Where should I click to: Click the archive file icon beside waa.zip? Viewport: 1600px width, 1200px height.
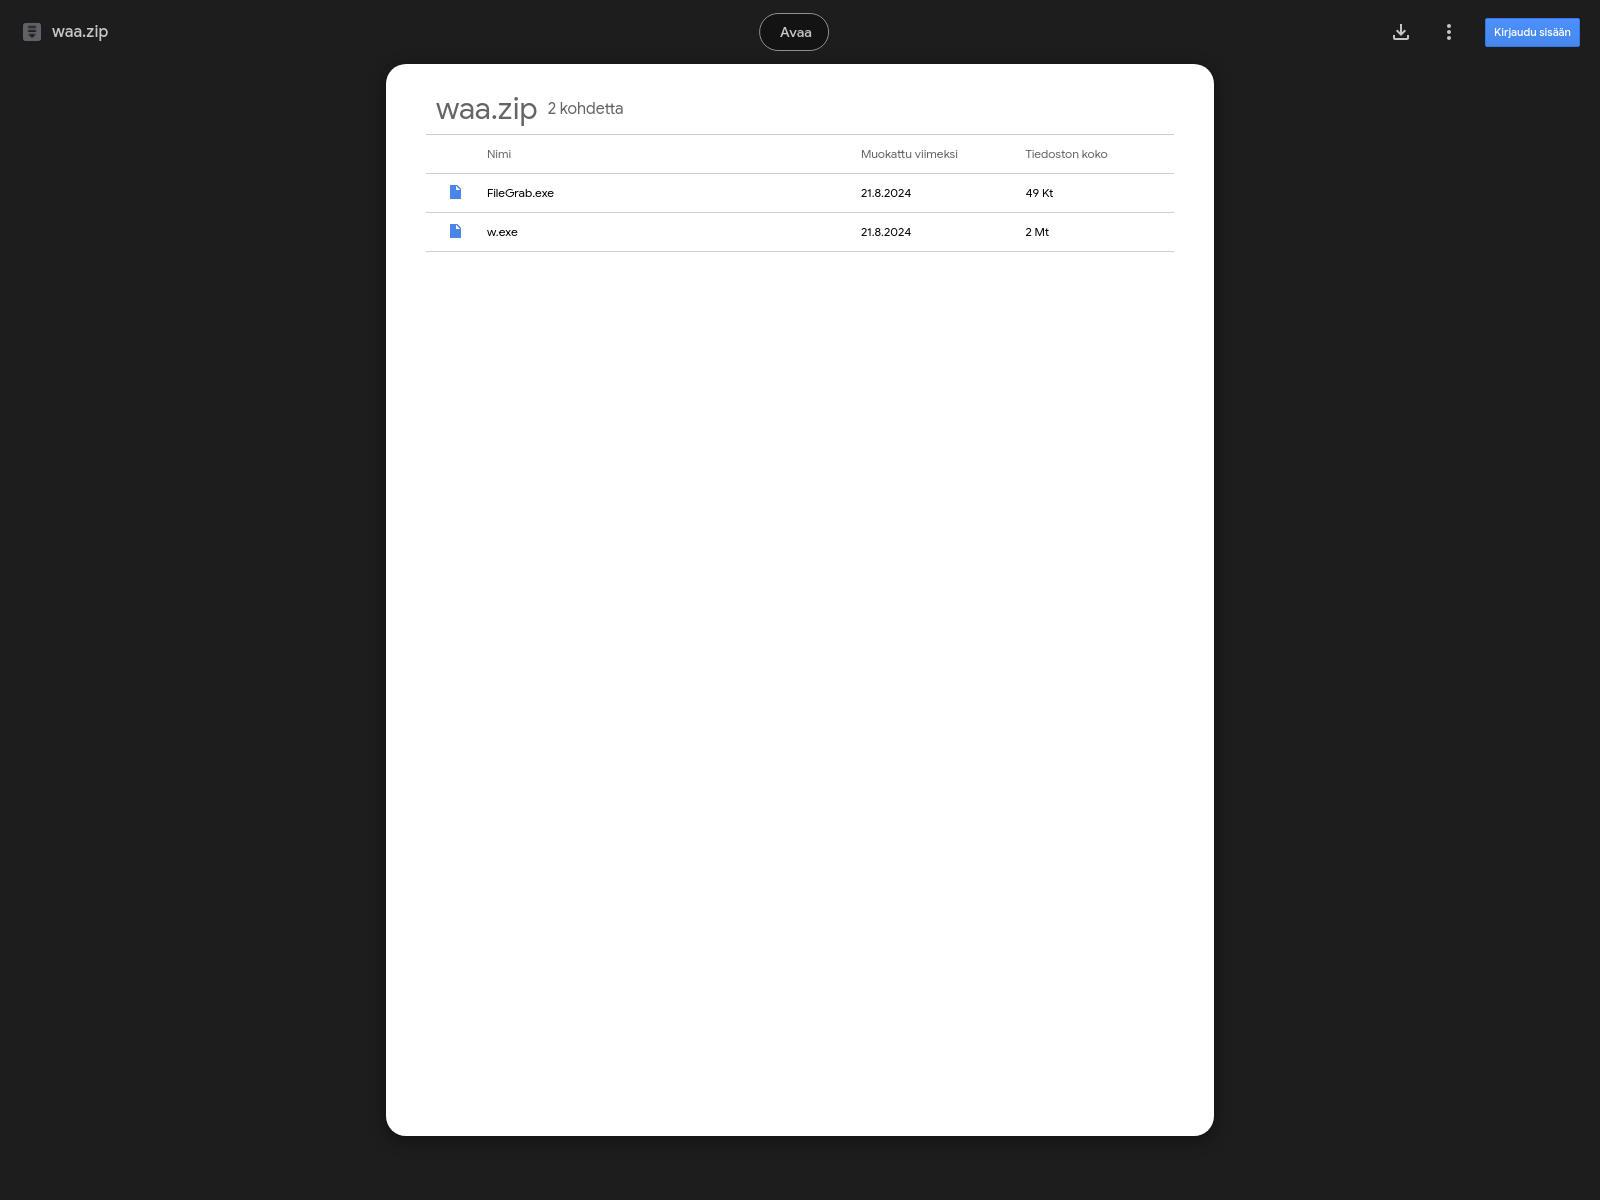point(32,32)
